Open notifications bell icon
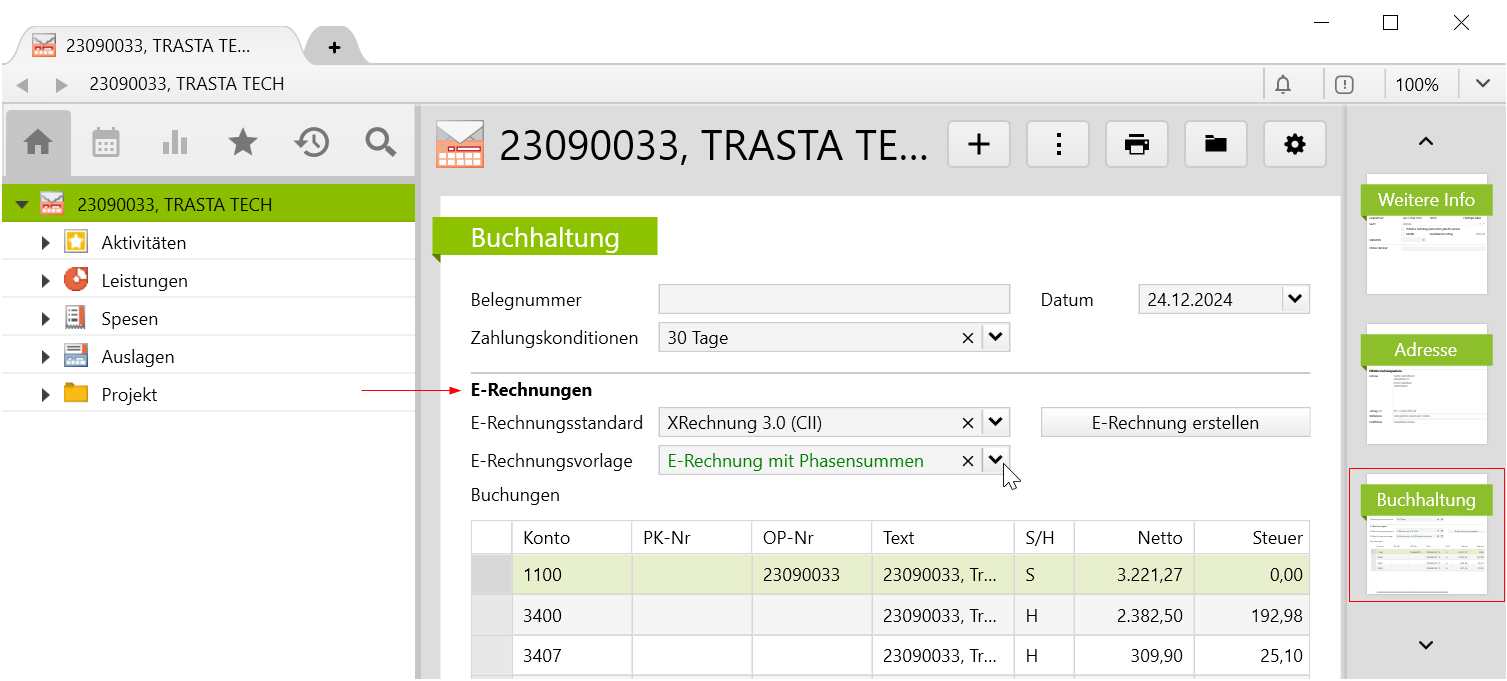 pyautogui.click(x=1283, y=85)
